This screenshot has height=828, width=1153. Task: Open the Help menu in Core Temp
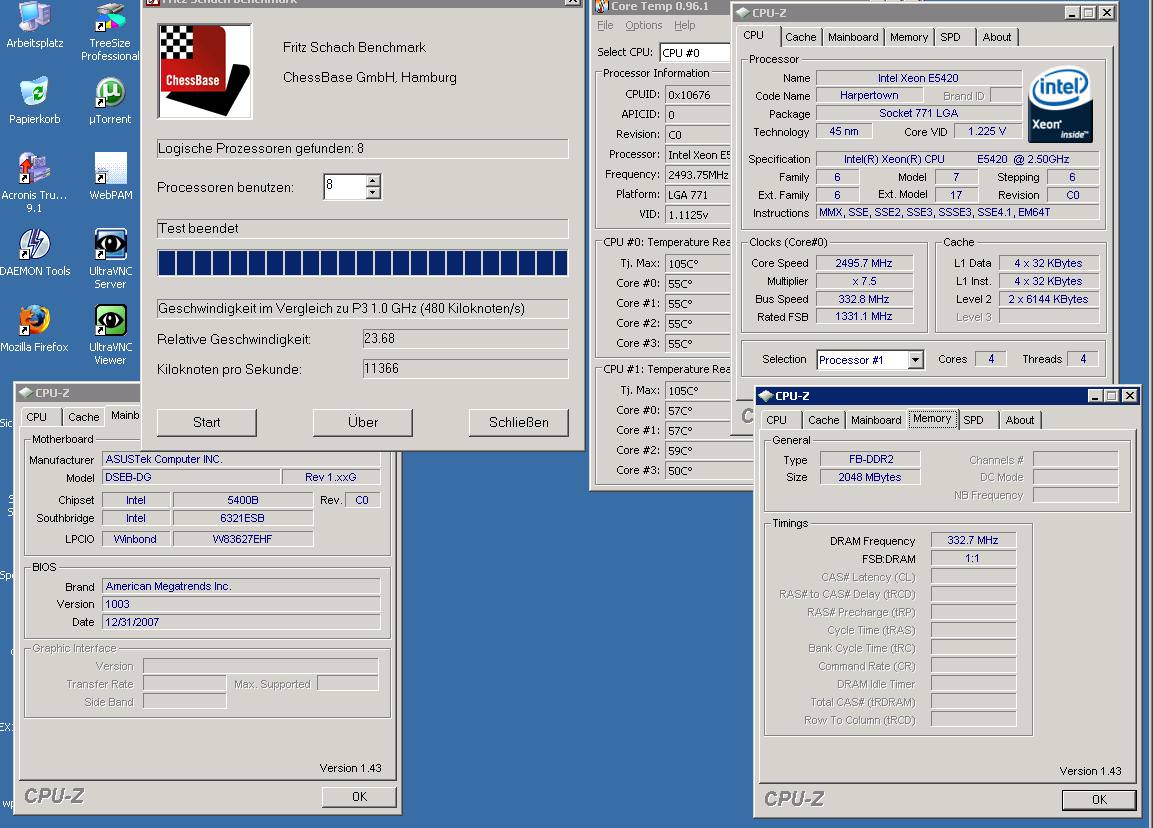[685, 25]
